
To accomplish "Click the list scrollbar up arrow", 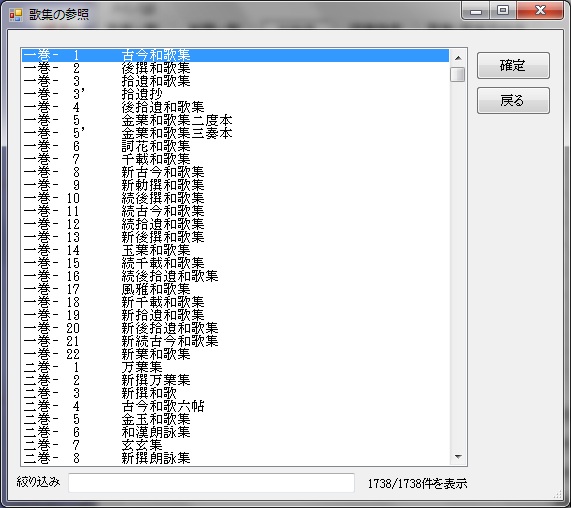I will (458, 58).
